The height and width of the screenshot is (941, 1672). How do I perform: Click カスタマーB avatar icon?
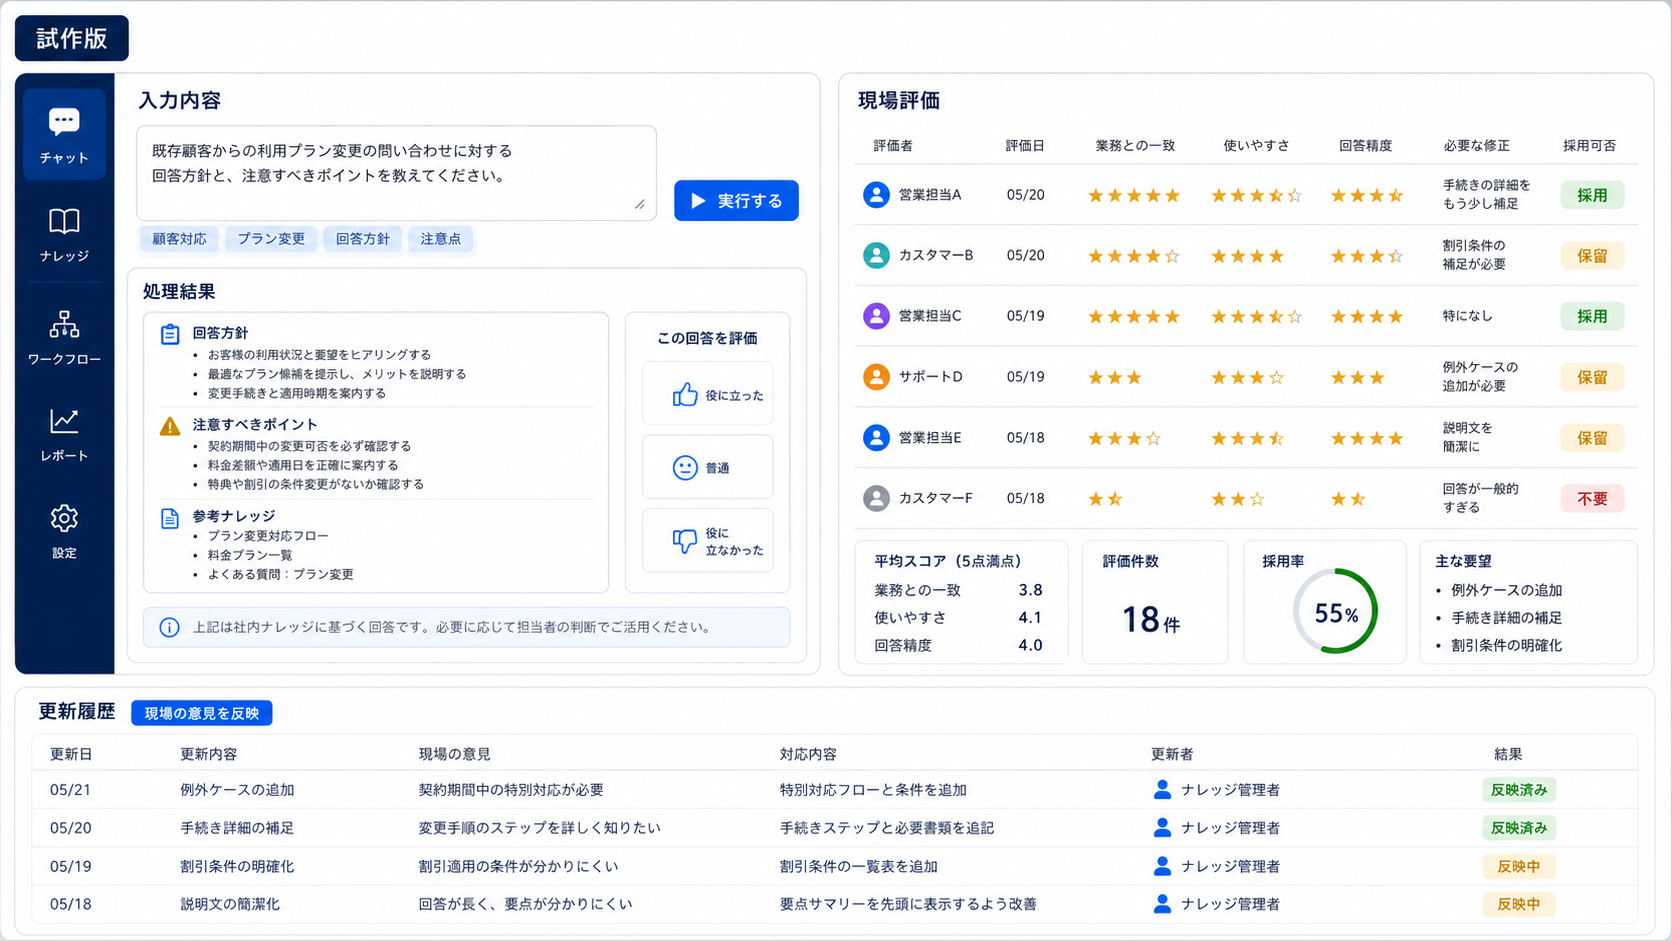[876, 255]
